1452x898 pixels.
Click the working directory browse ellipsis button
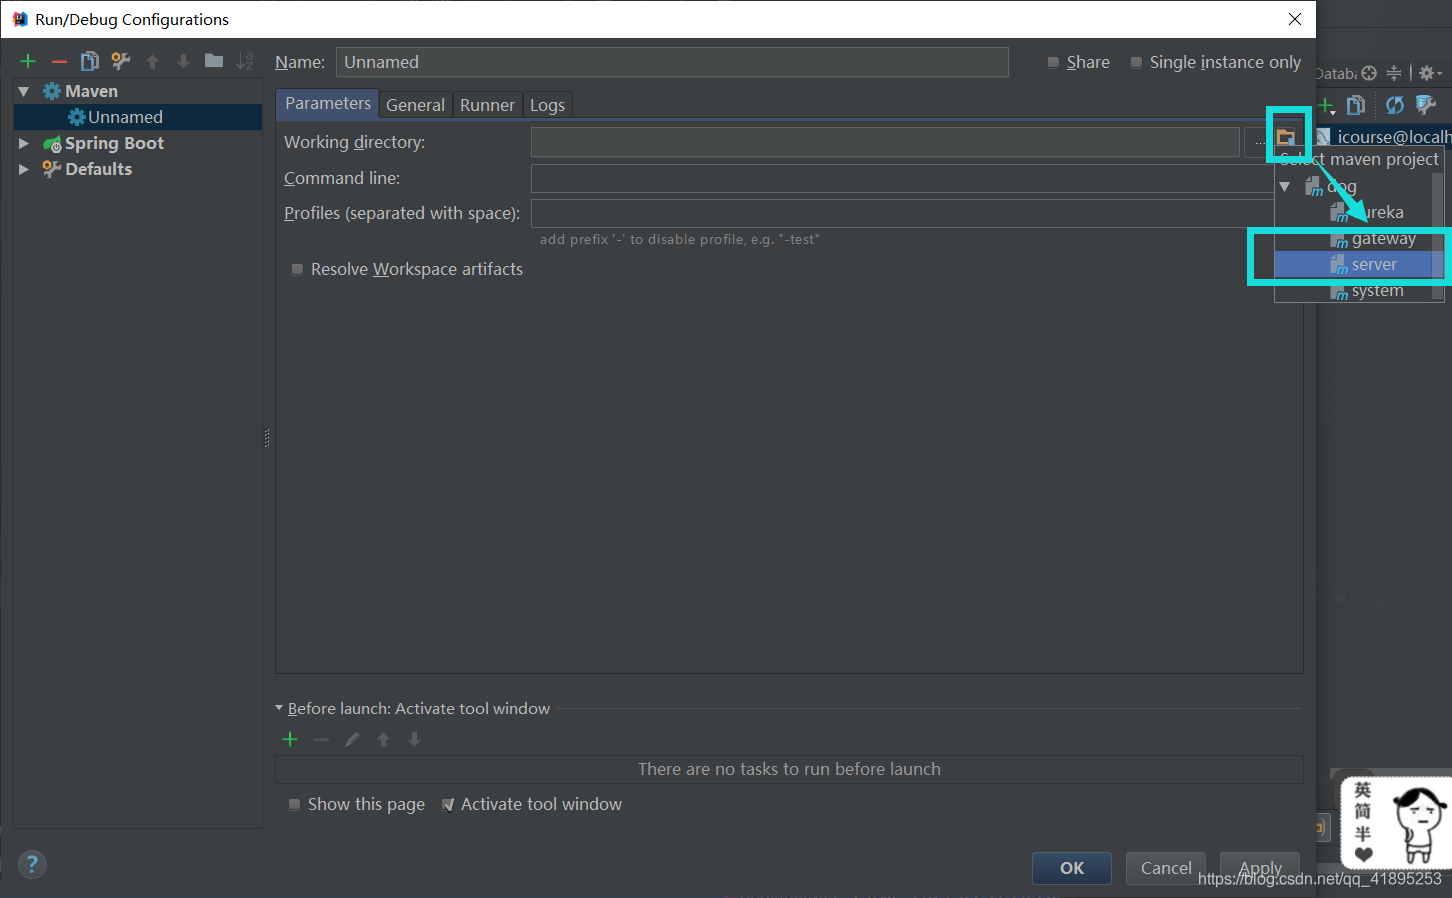coord(1258,142)
